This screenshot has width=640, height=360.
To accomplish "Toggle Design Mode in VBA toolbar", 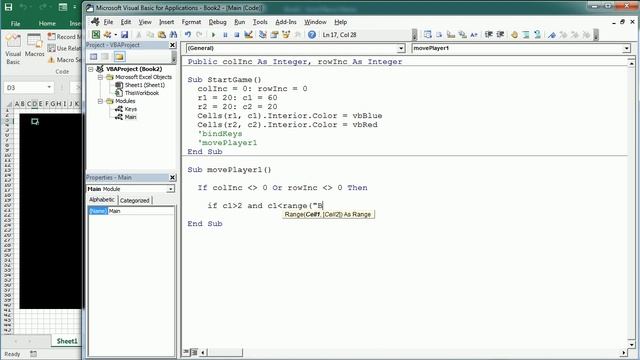I will 248,35.
